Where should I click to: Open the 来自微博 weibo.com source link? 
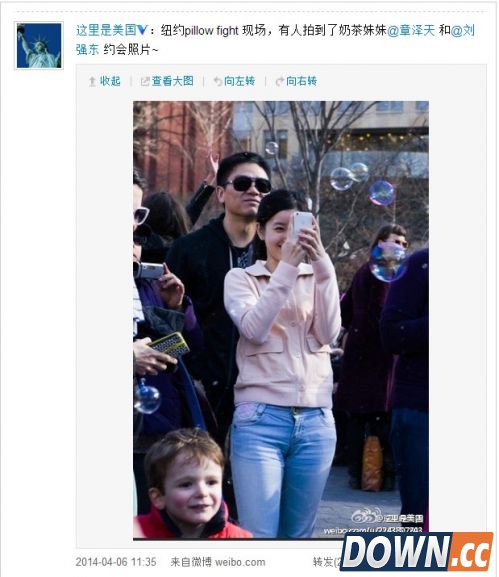218,562
